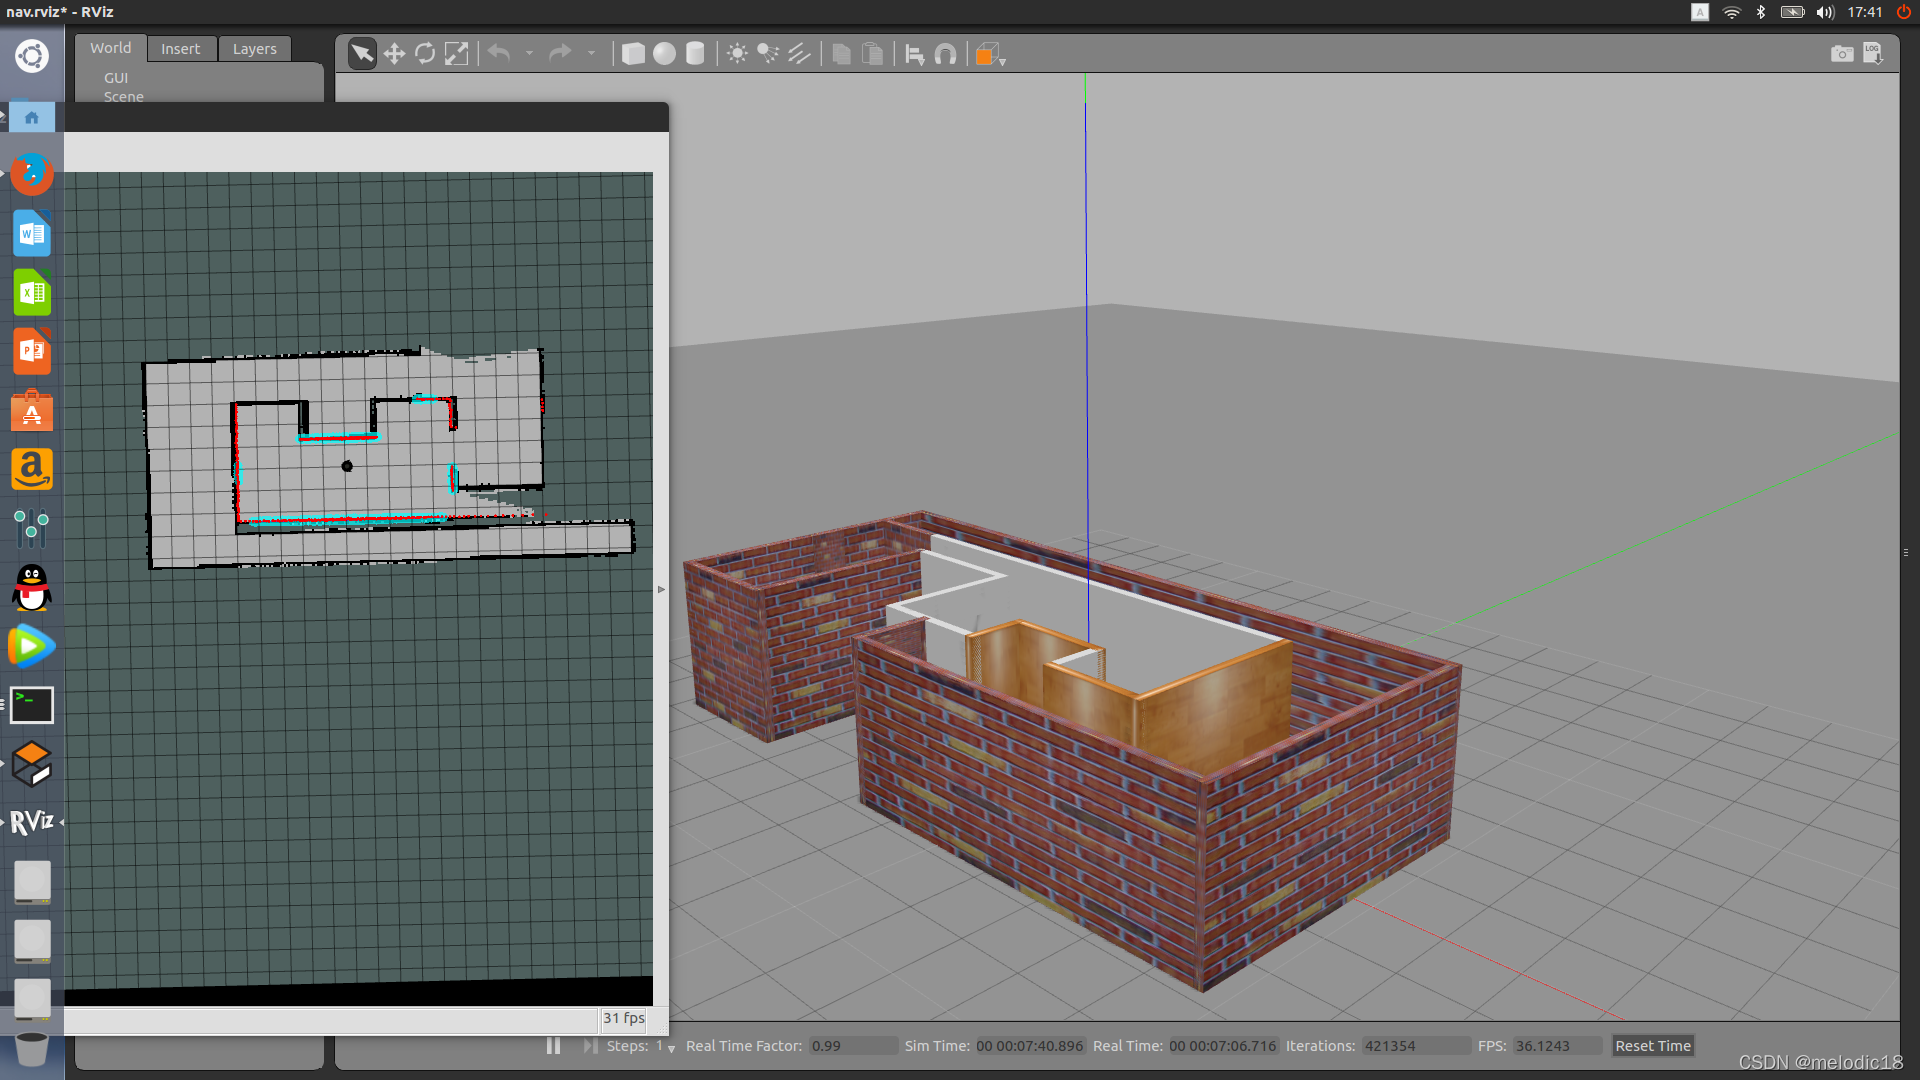
Task: Select the translate mode tool
Action: click(x=394, y=54)
